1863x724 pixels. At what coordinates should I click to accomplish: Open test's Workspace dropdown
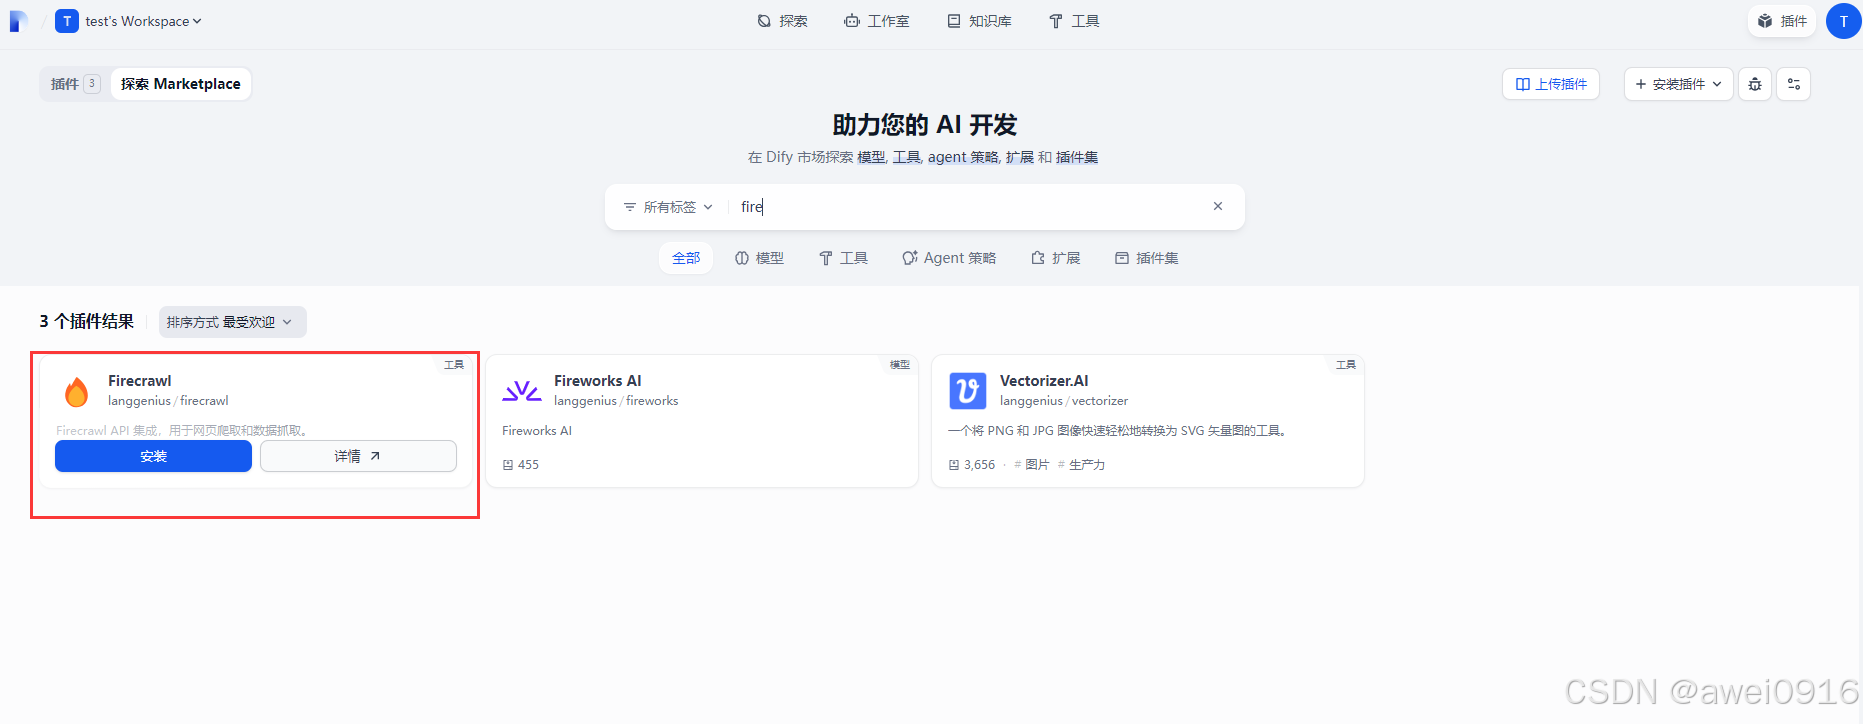click(x=128, y=21)
